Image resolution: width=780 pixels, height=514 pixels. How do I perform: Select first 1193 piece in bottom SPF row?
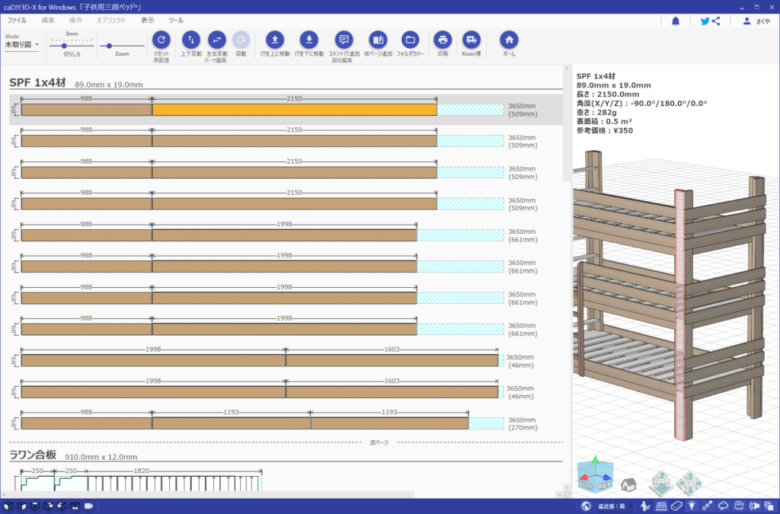(x=231, y=423)
